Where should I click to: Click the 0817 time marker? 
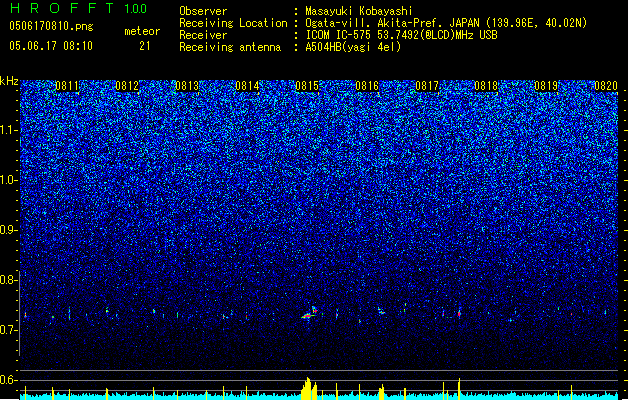point(427,86)
